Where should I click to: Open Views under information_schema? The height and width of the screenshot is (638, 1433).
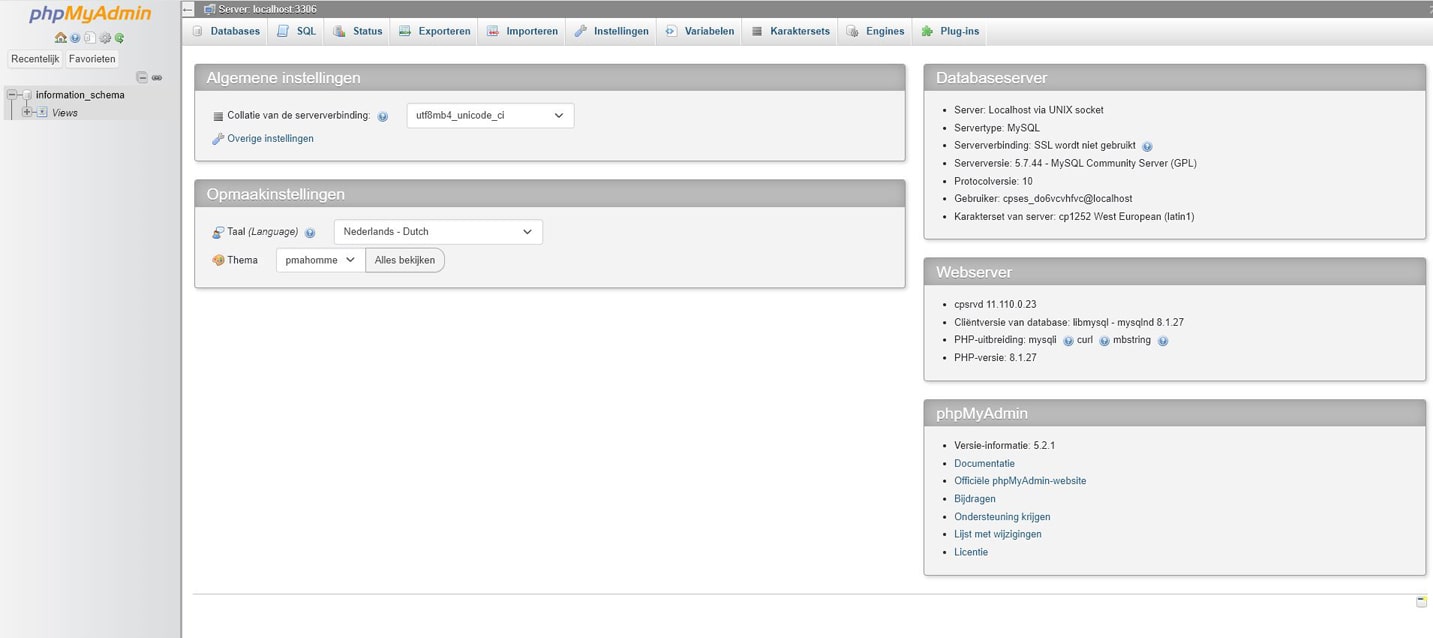(65, 113)
